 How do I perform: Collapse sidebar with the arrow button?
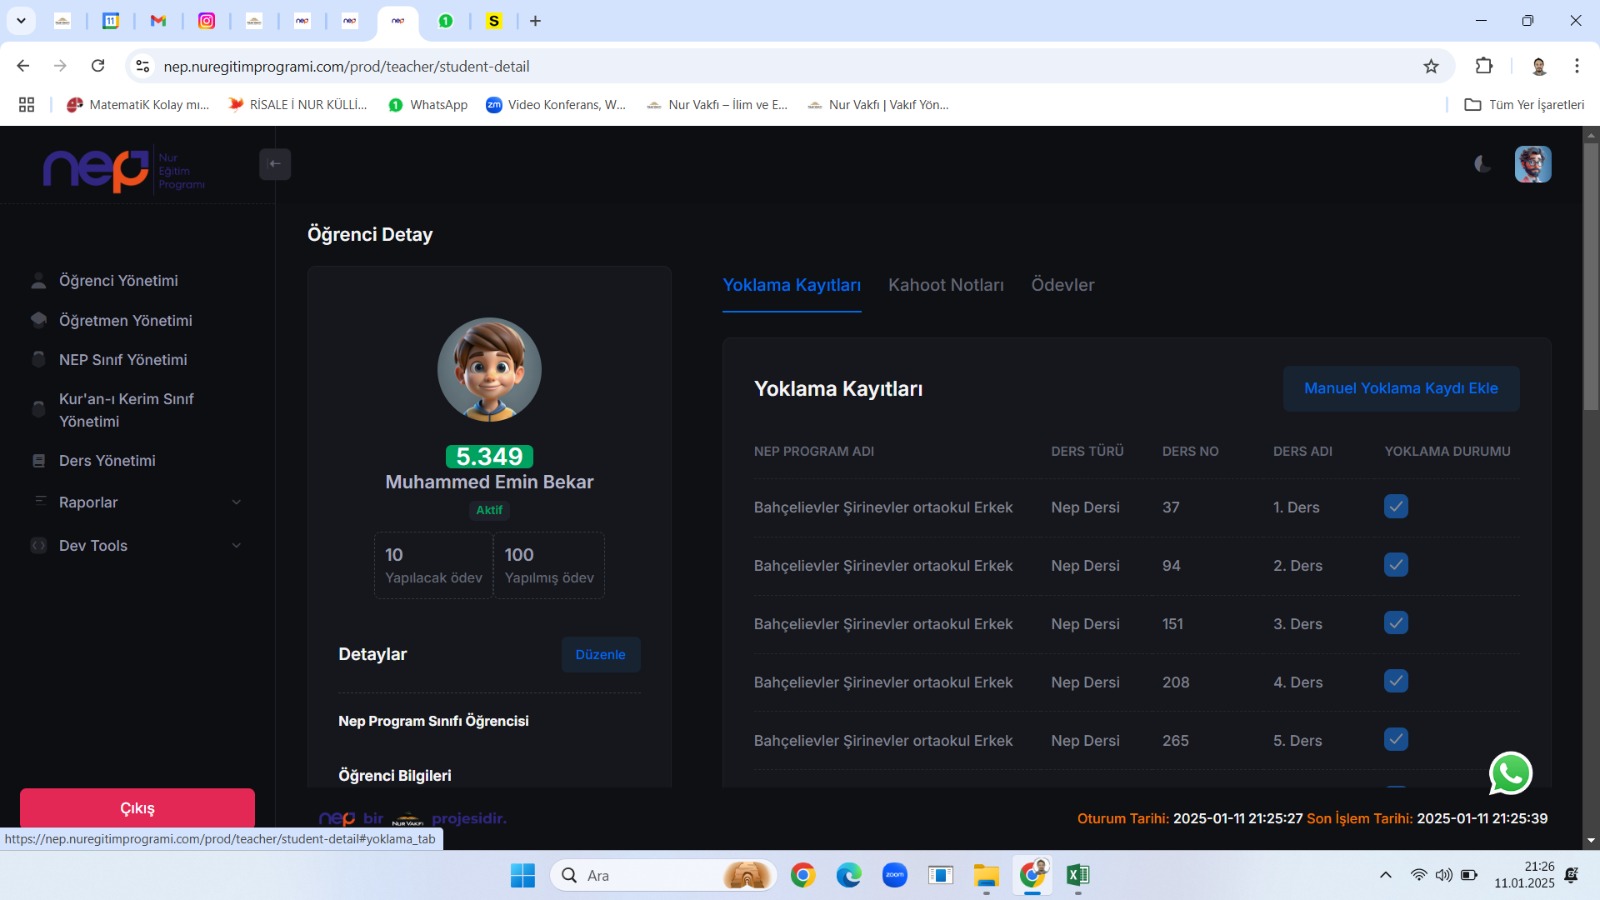(x=275, y=164)
